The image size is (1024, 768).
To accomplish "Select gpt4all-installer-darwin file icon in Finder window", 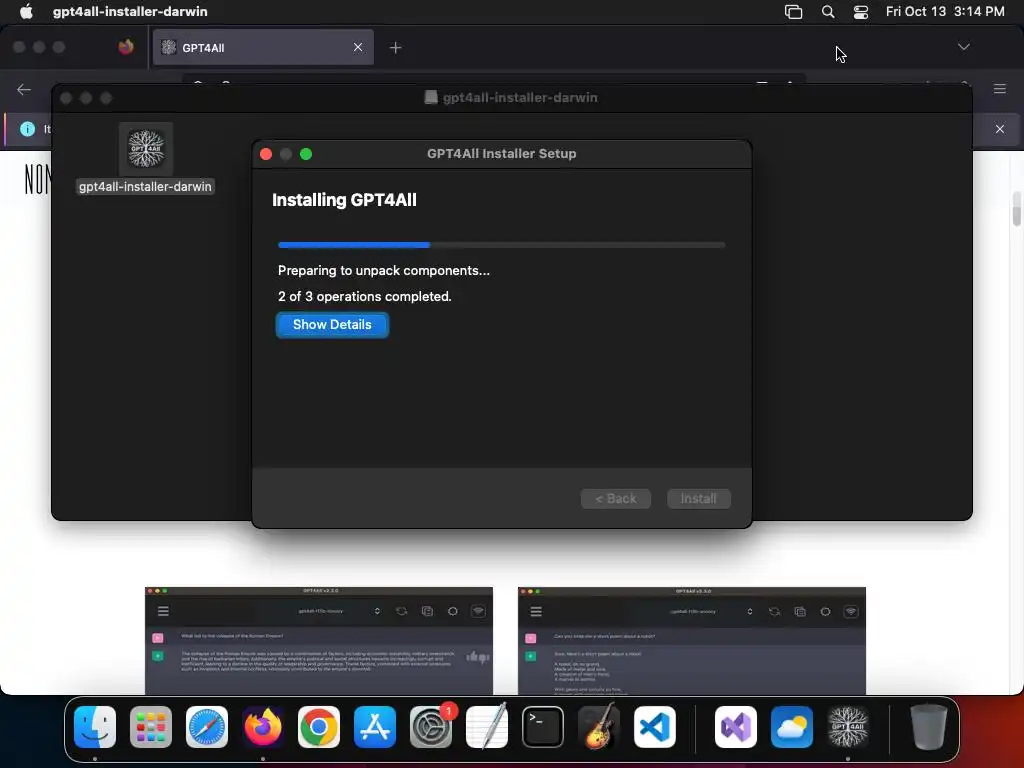I will (146, 149).
